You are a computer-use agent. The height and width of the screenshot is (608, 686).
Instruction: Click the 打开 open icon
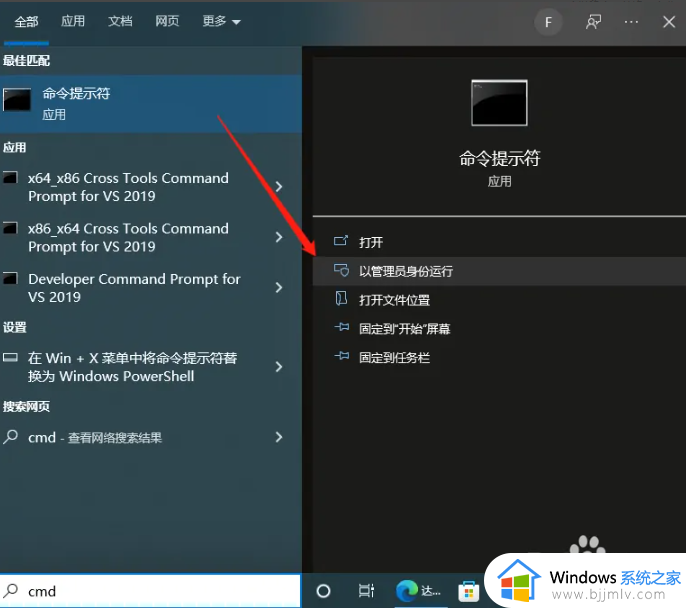pos(341,241)
